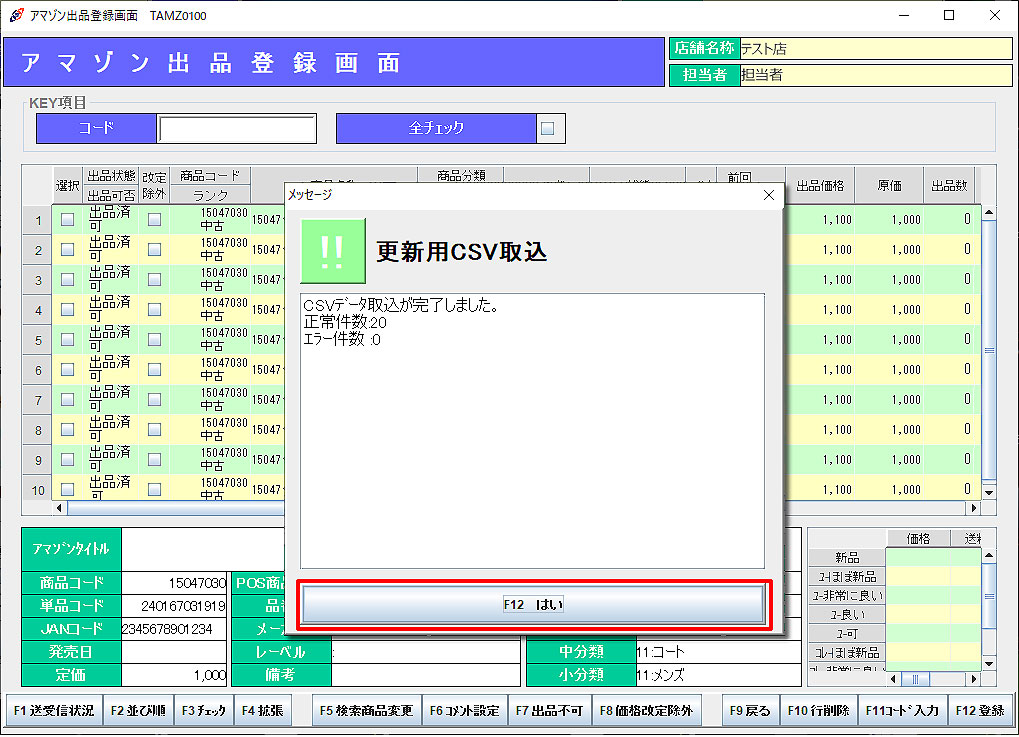The width and height of the screenshot is (1019, 737).
Task: Open F6 コメント設定
Action: pyautogui.click(x=464, y=711)
